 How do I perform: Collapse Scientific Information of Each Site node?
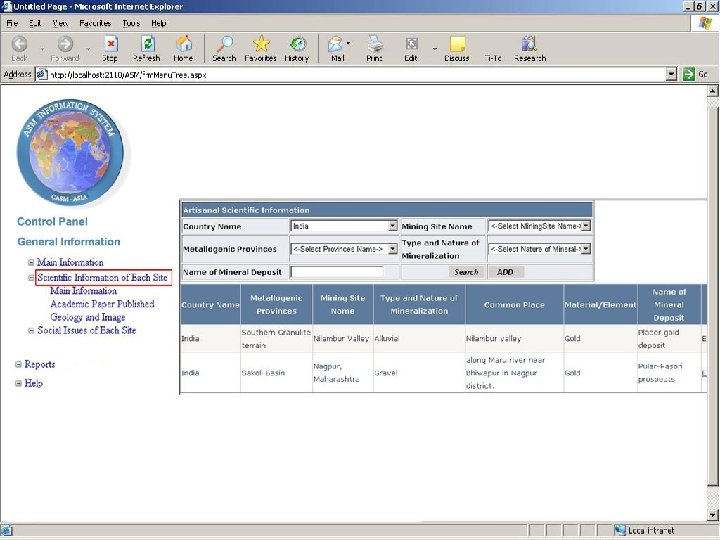click(31, 278)
